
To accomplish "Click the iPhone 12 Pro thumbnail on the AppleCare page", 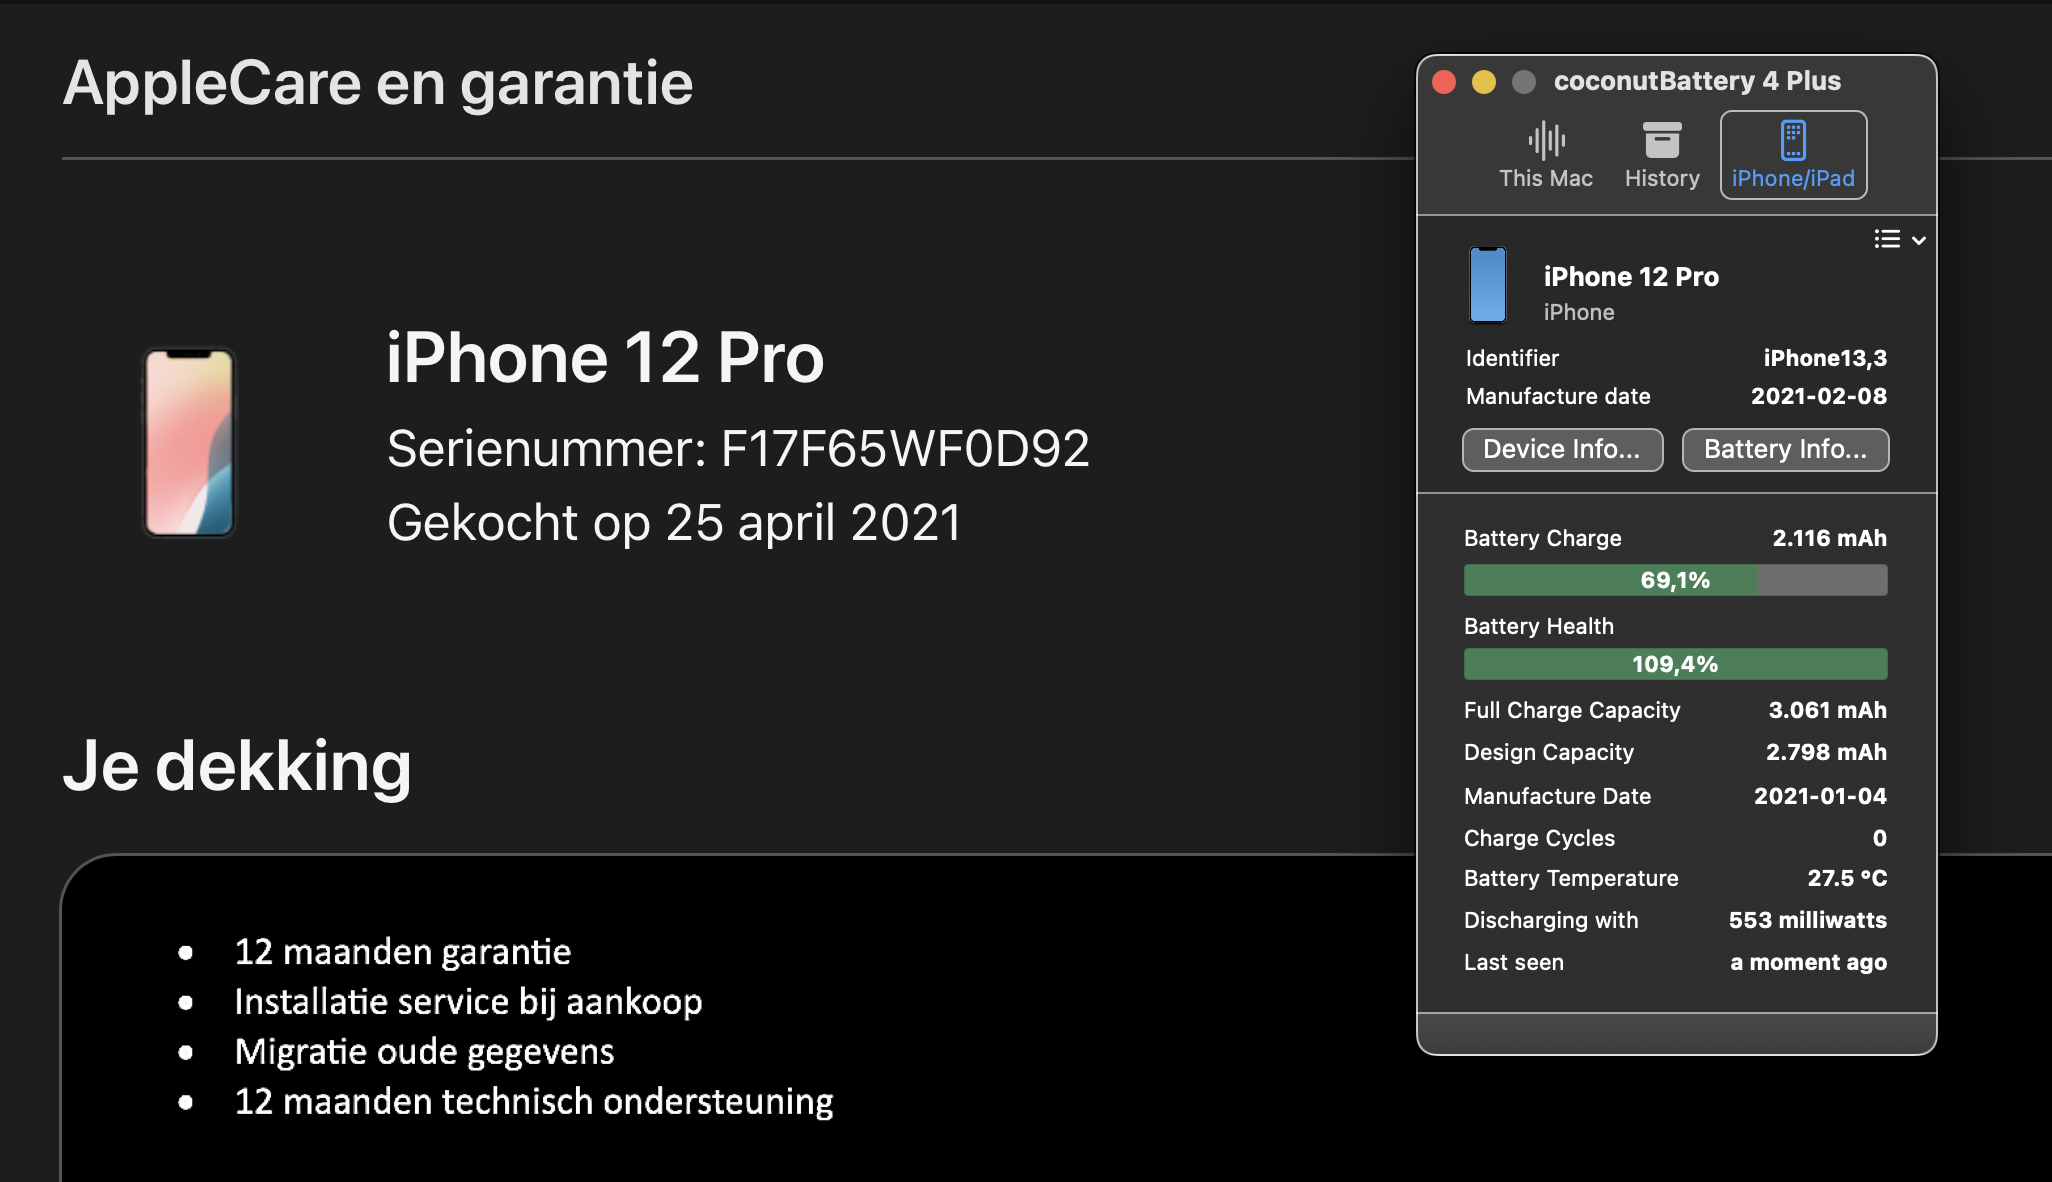I will coord(189,443).
